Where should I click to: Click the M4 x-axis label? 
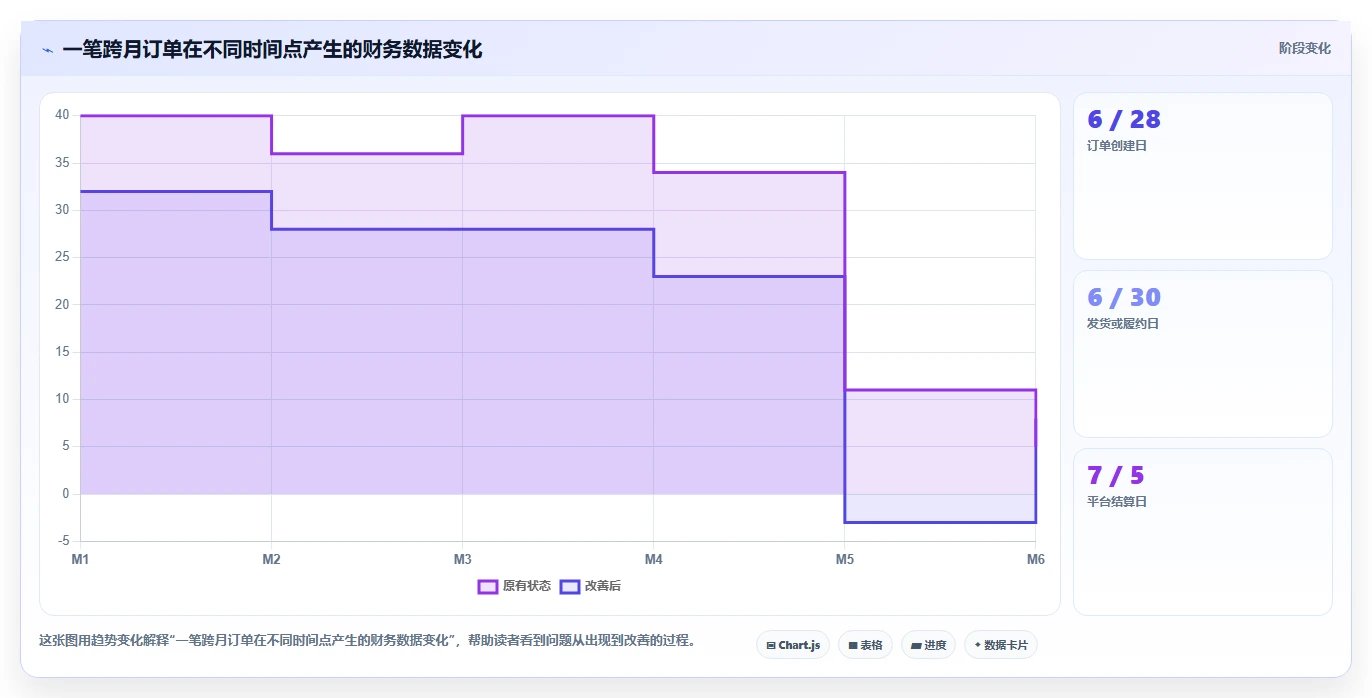tap(653, 559)
